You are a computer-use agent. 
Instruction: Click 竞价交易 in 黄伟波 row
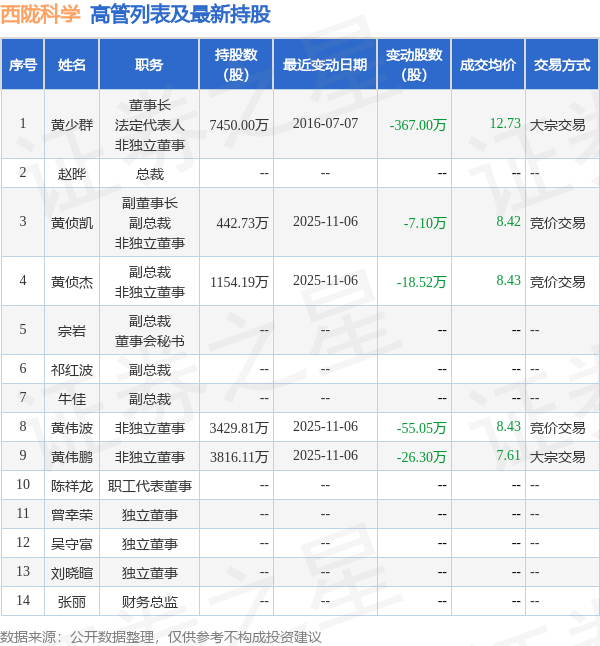click(557, 428)
